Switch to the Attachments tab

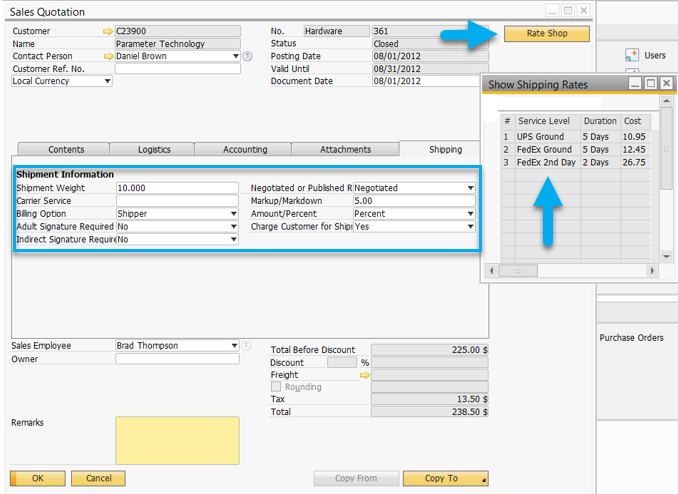[345, 149]
